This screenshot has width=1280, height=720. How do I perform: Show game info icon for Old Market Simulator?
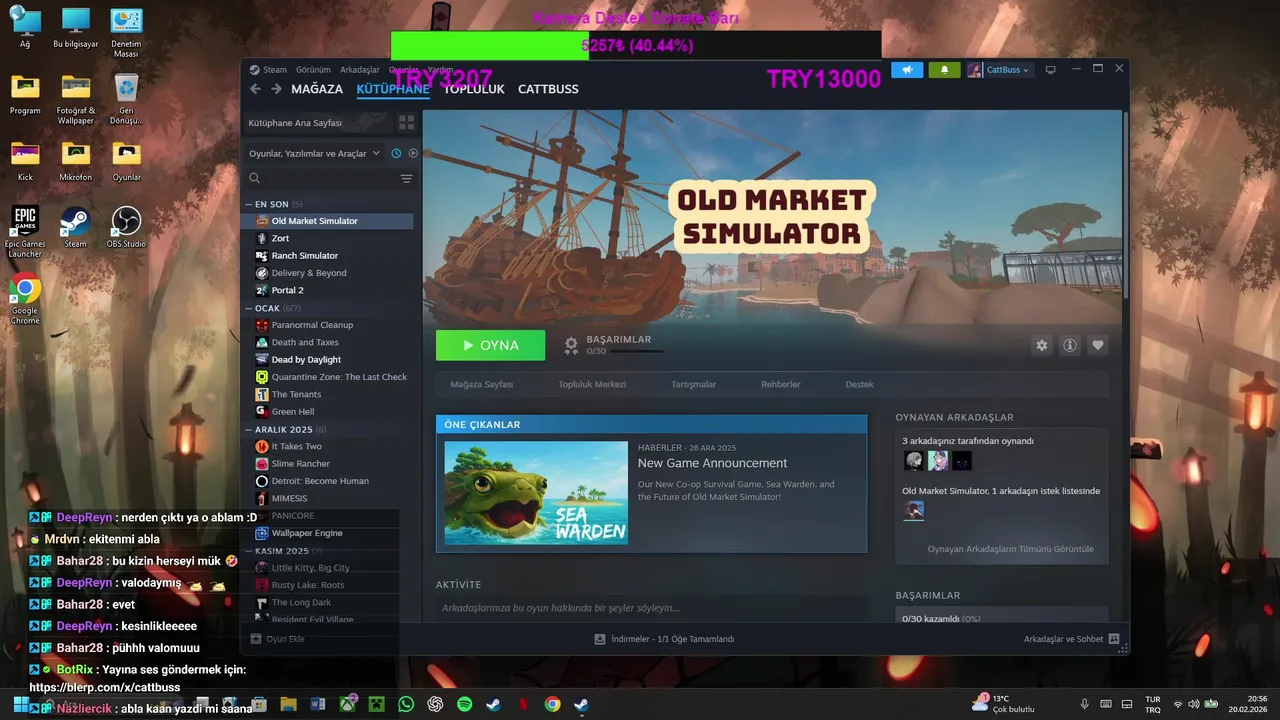[1070, 345]
